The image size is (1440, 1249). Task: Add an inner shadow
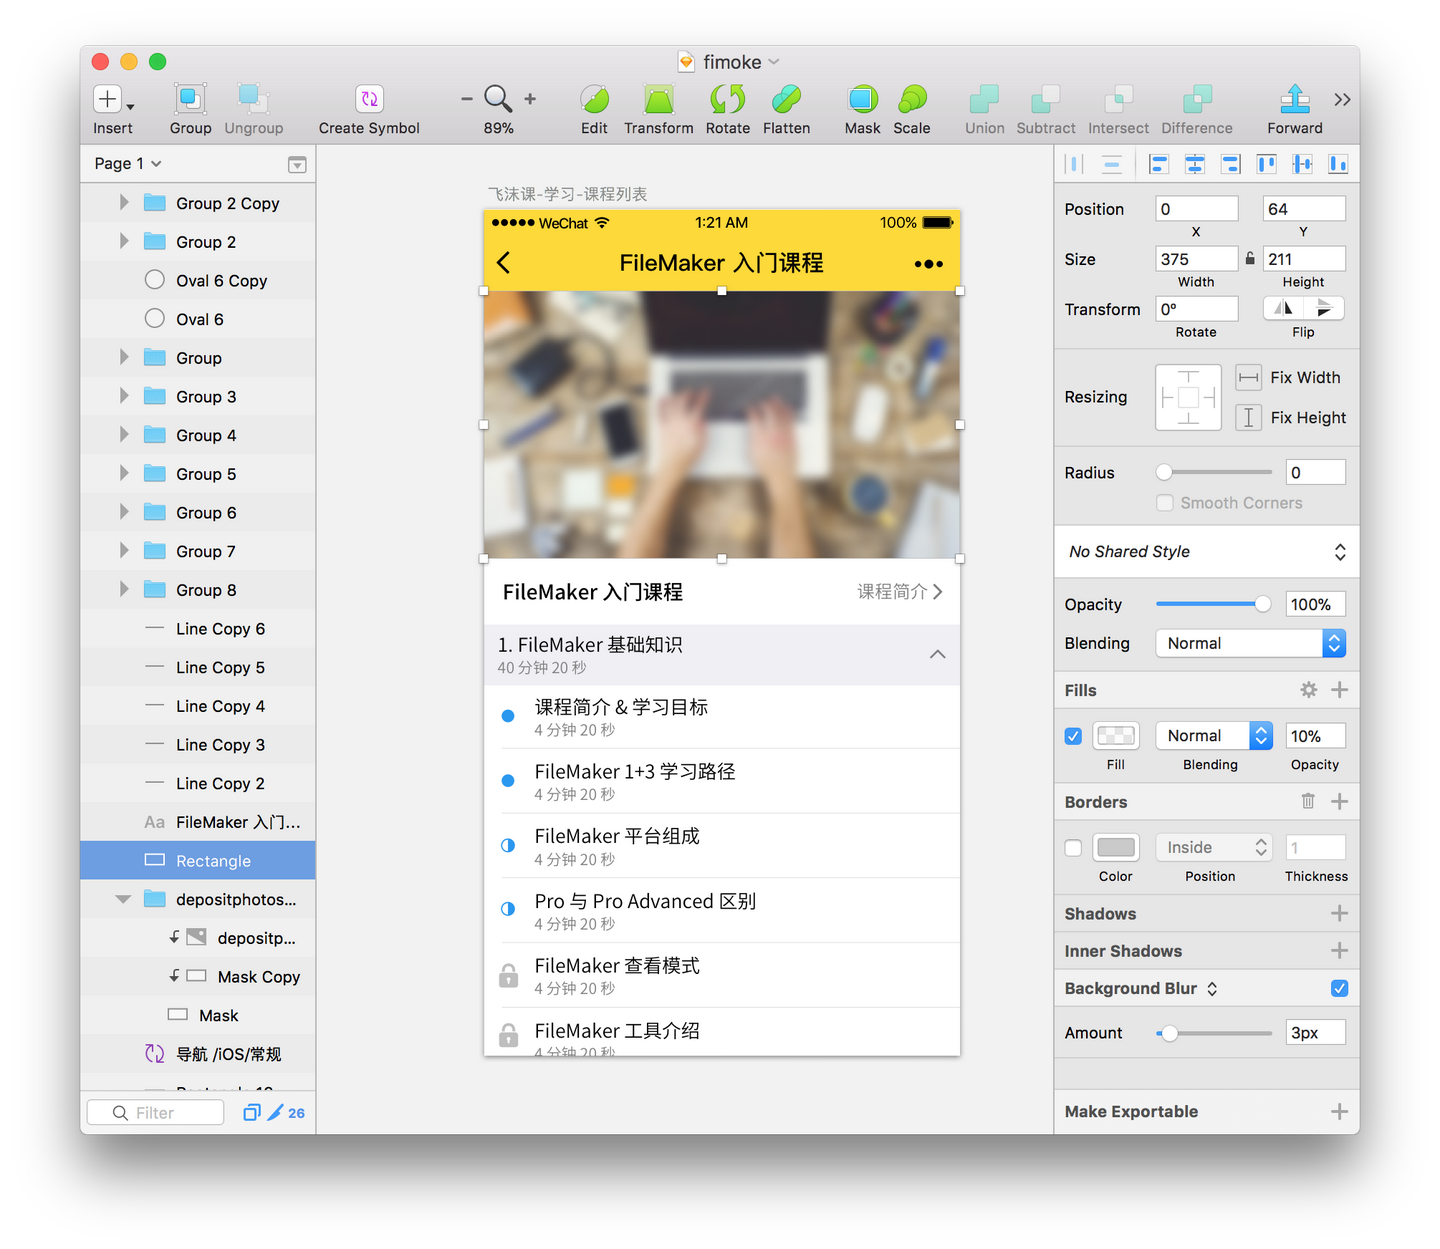[1340, 951]
